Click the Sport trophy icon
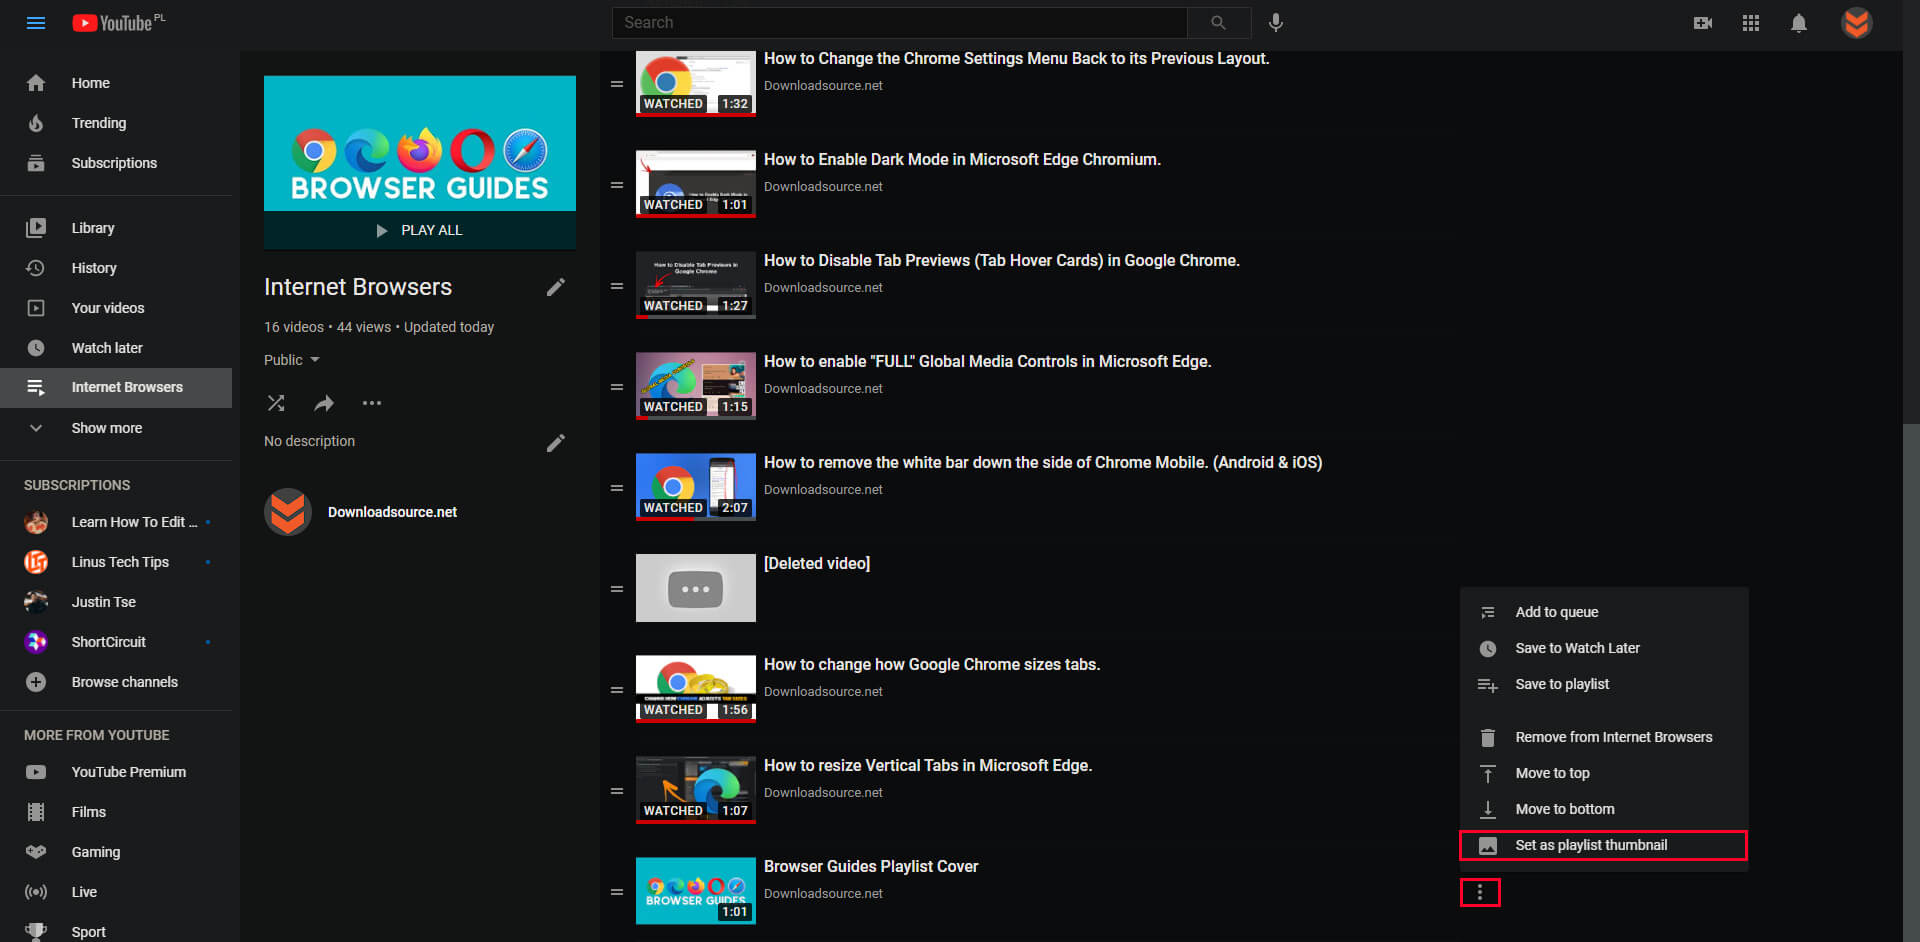The width and height of the screenshot is (1920, 942). point(36,931)
